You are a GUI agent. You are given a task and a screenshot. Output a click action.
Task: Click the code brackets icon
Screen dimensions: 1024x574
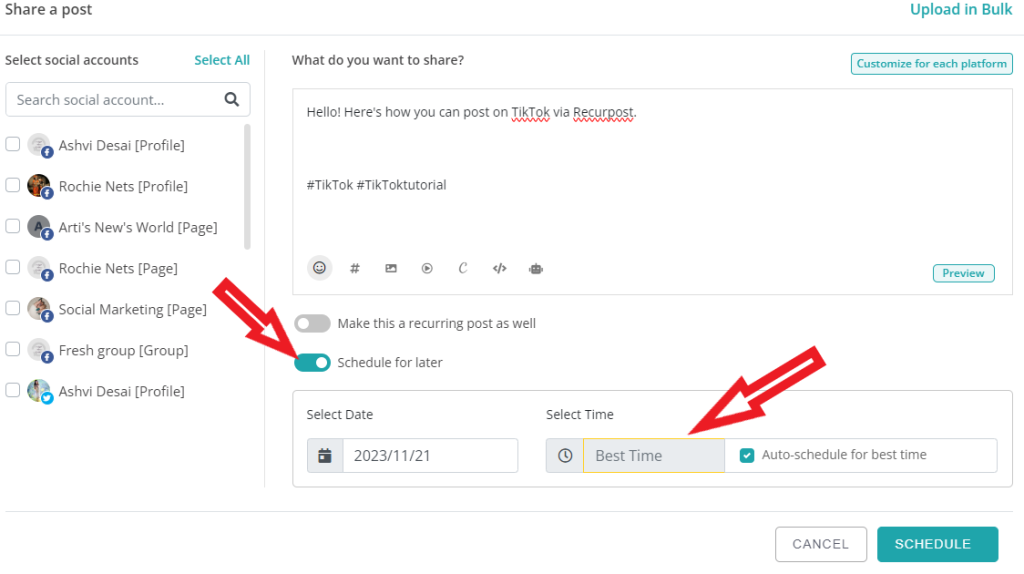(500, 268)
